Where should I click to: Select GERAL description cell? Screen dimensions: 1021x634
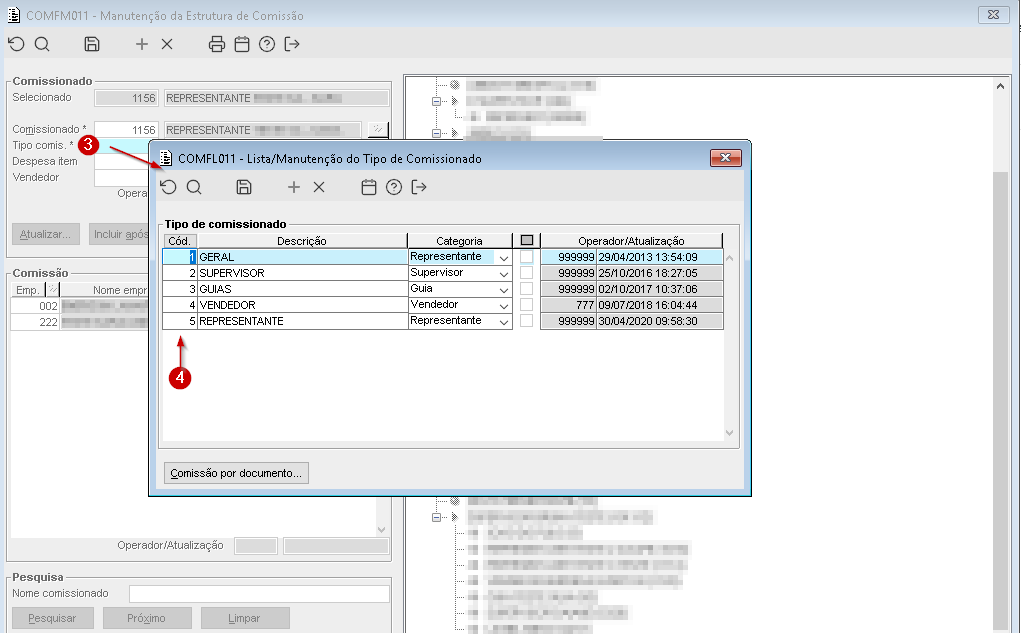pos(302,257)
